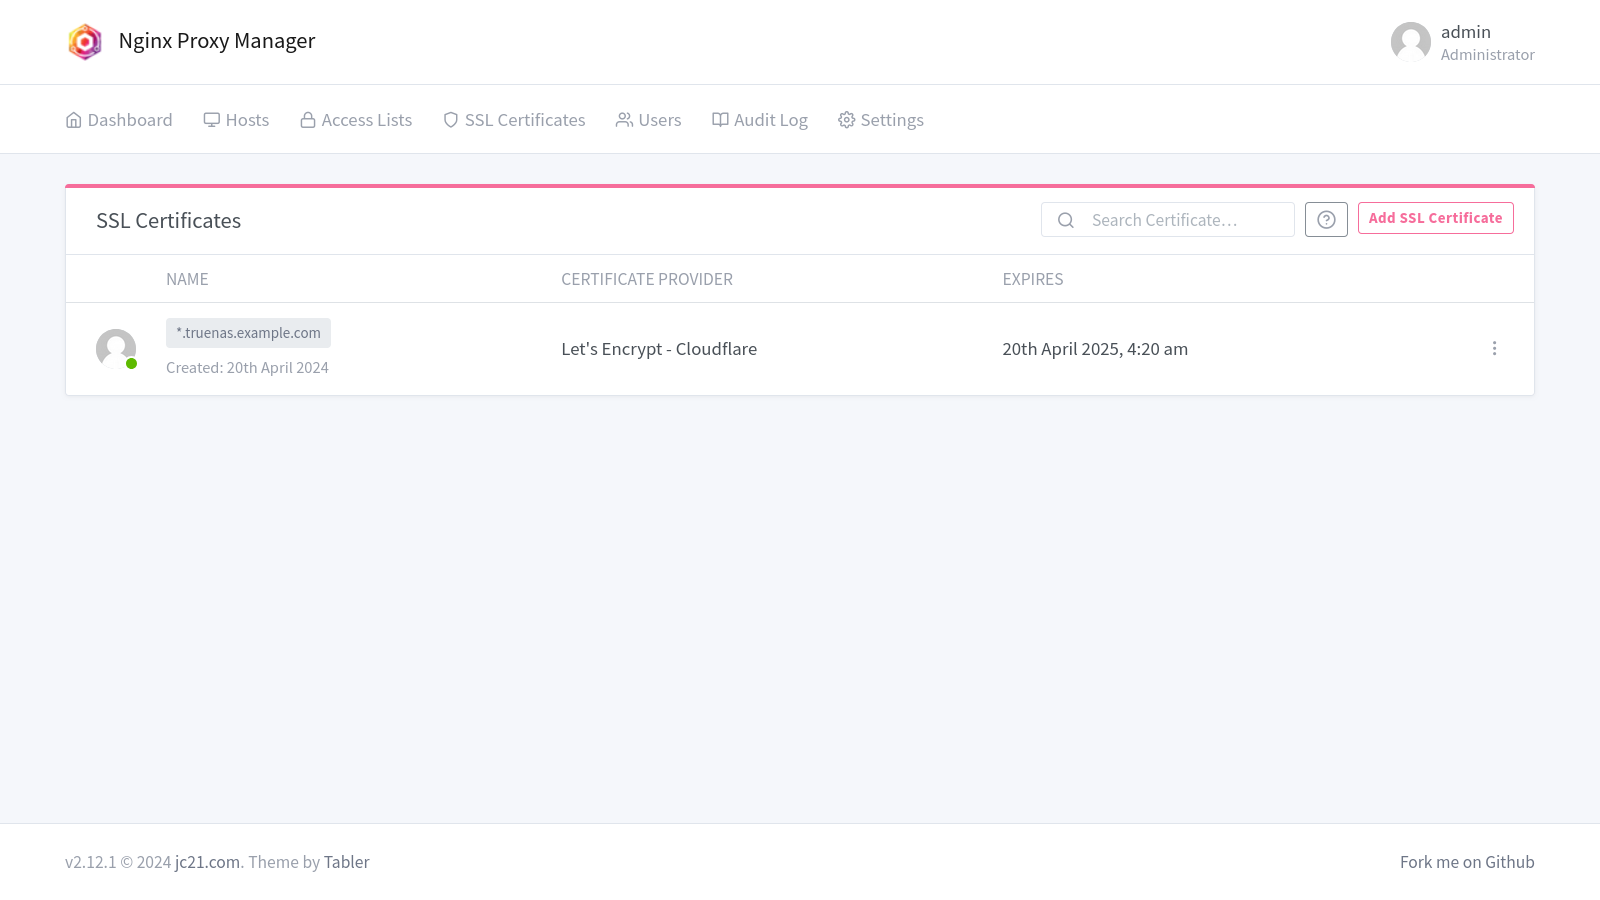Click the book icon beside Audit Log

720,120
